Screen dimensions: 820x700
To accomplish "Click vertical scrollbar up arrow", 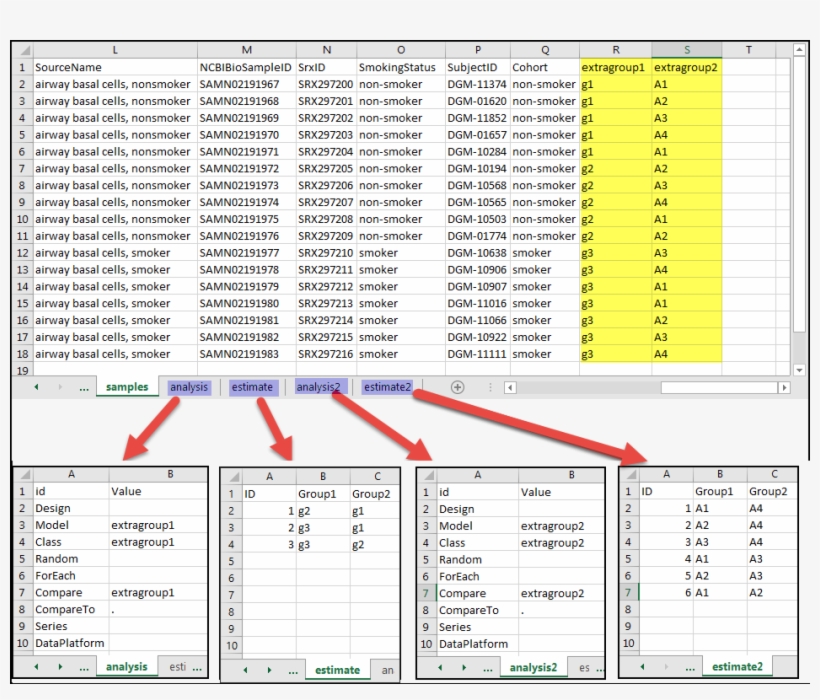I will (x=799, y=50).
